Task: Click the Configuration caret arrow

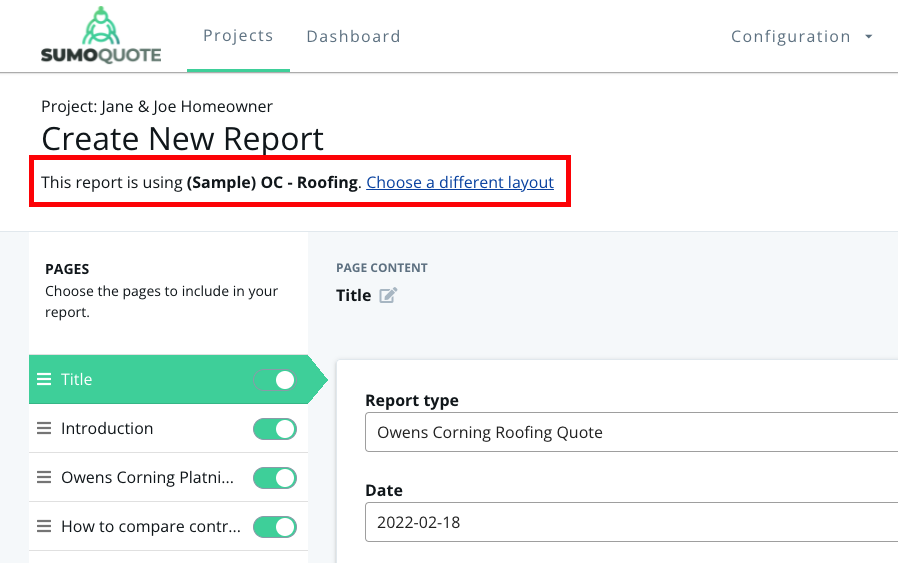Action: pos(869,37)
